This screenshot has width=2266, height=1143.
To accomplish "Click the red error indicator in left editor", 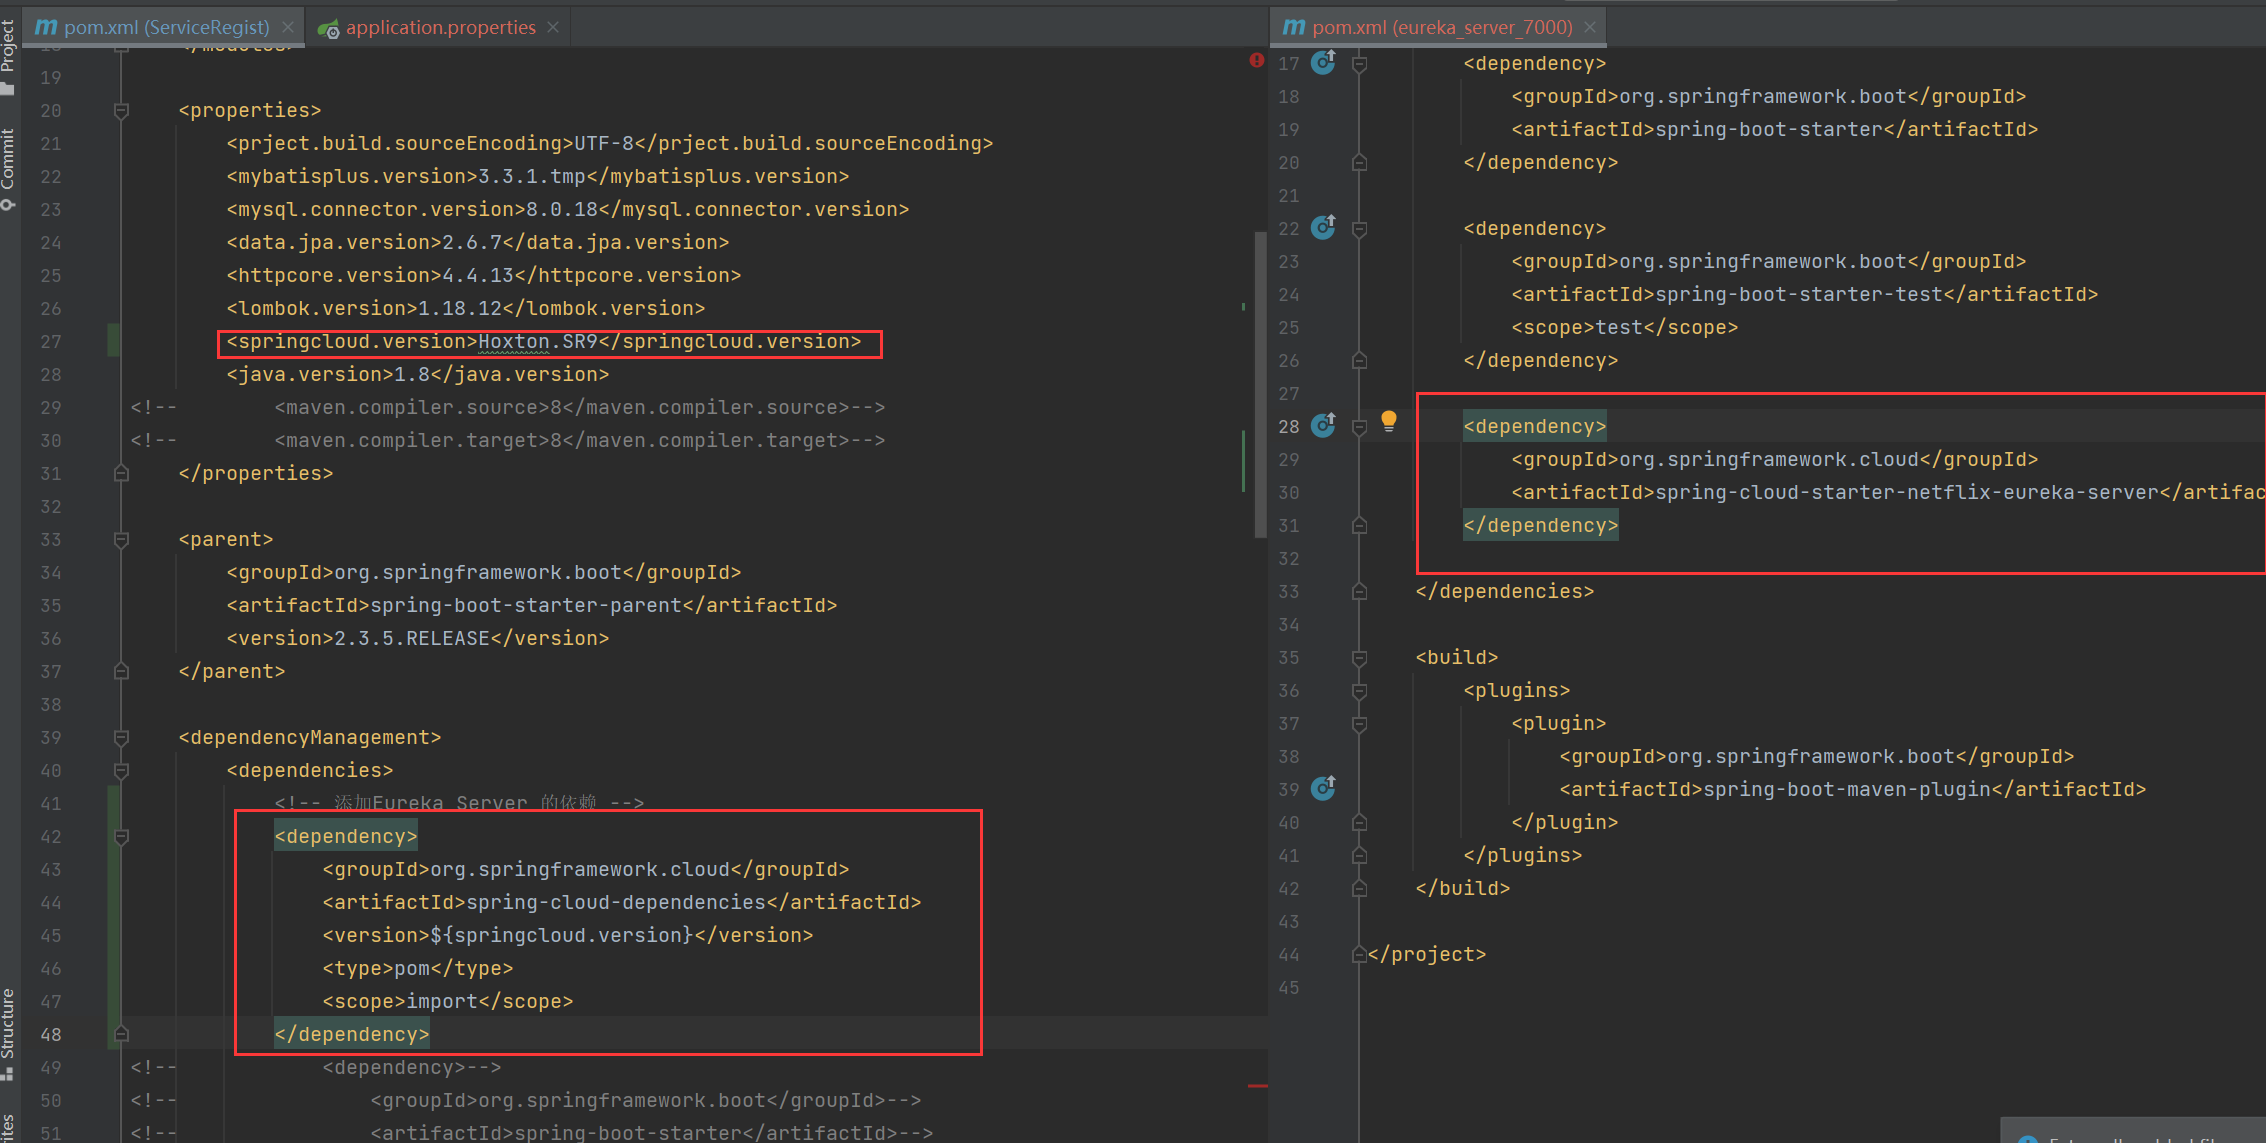I will 1256,60.
